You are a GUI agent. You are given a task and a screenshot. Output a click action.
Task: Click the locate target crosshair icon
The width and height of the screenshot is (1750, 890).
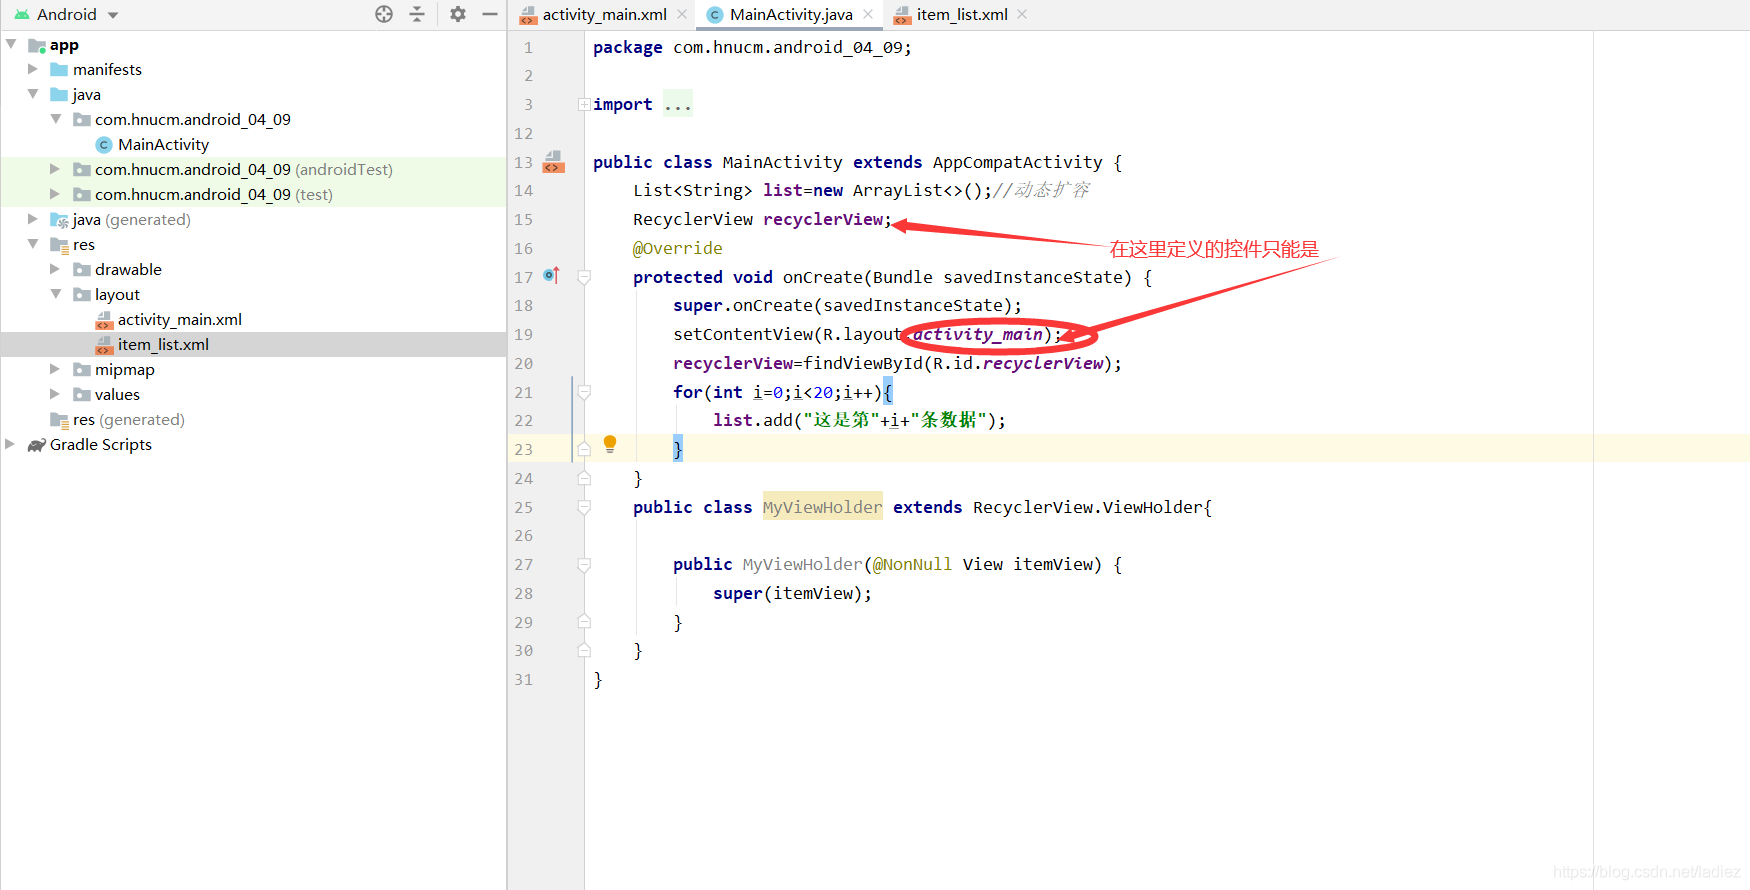384,14
